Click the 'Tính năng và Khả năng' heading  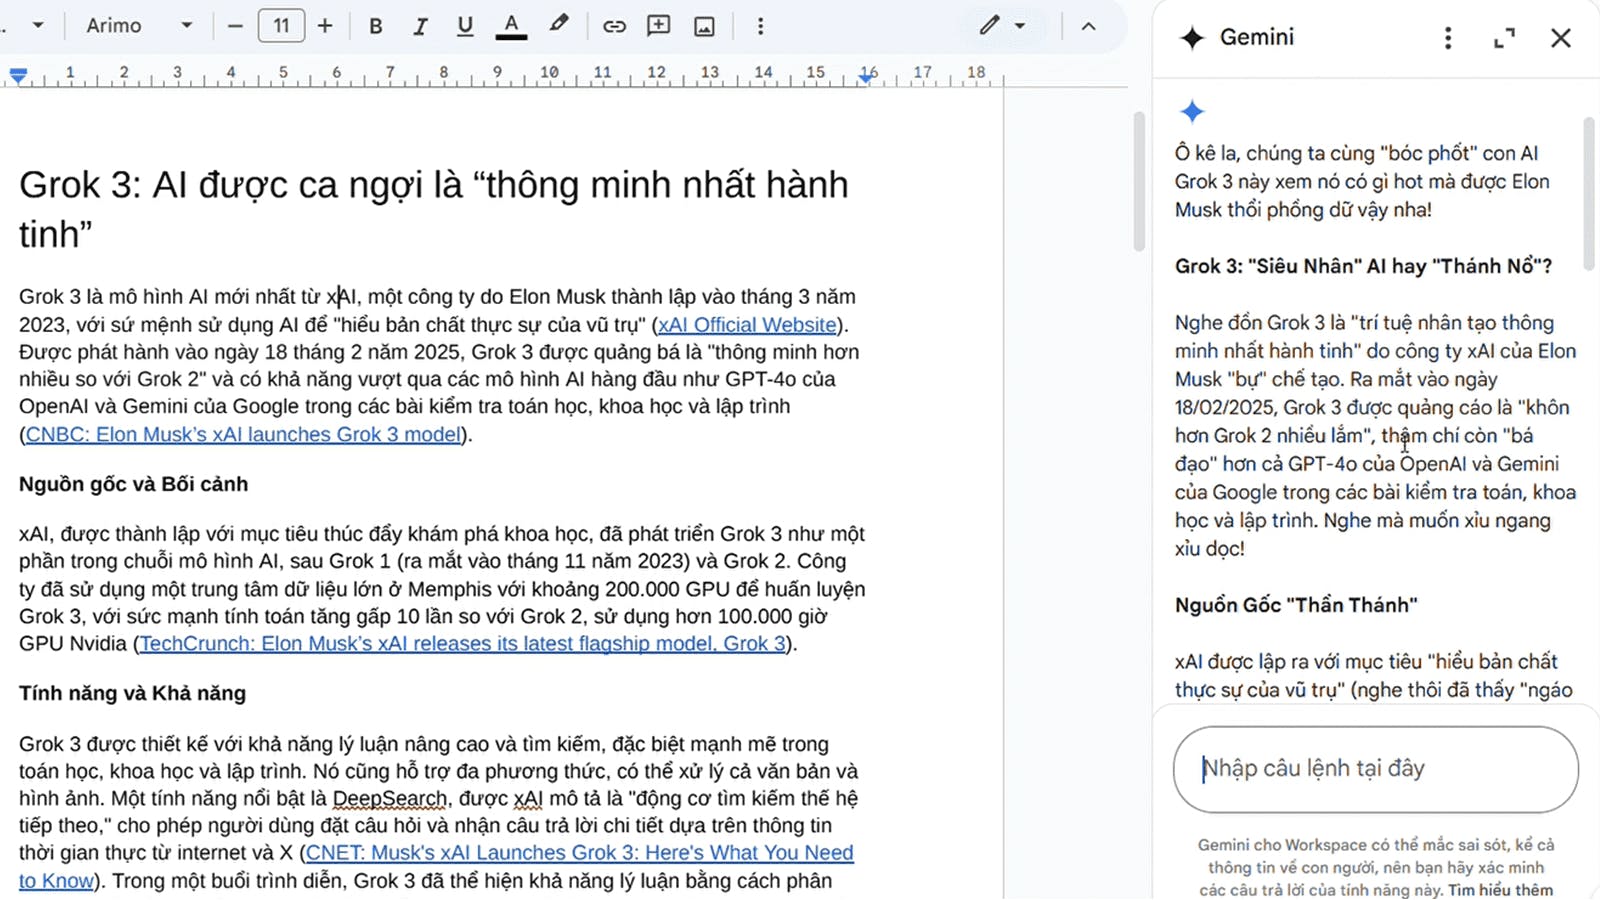point(132,693)
